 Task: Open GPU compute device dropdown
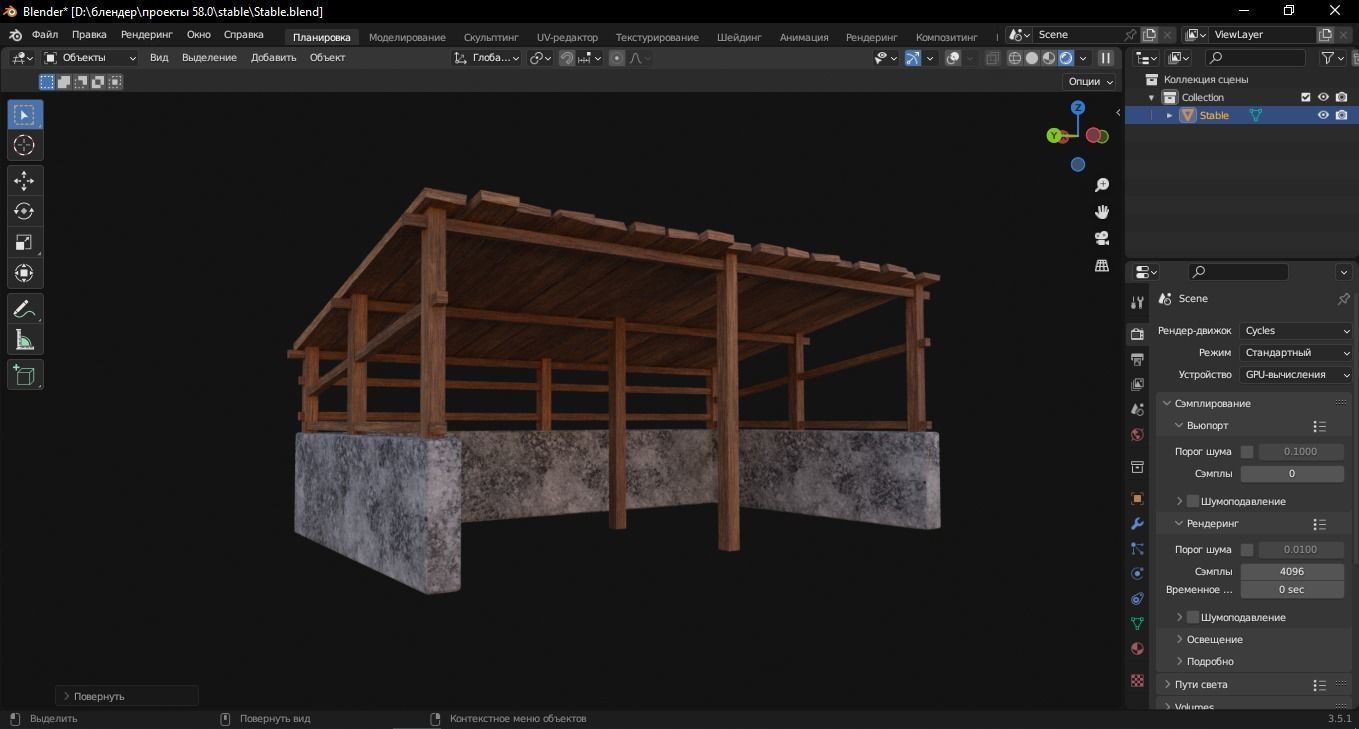[1296, 374]
